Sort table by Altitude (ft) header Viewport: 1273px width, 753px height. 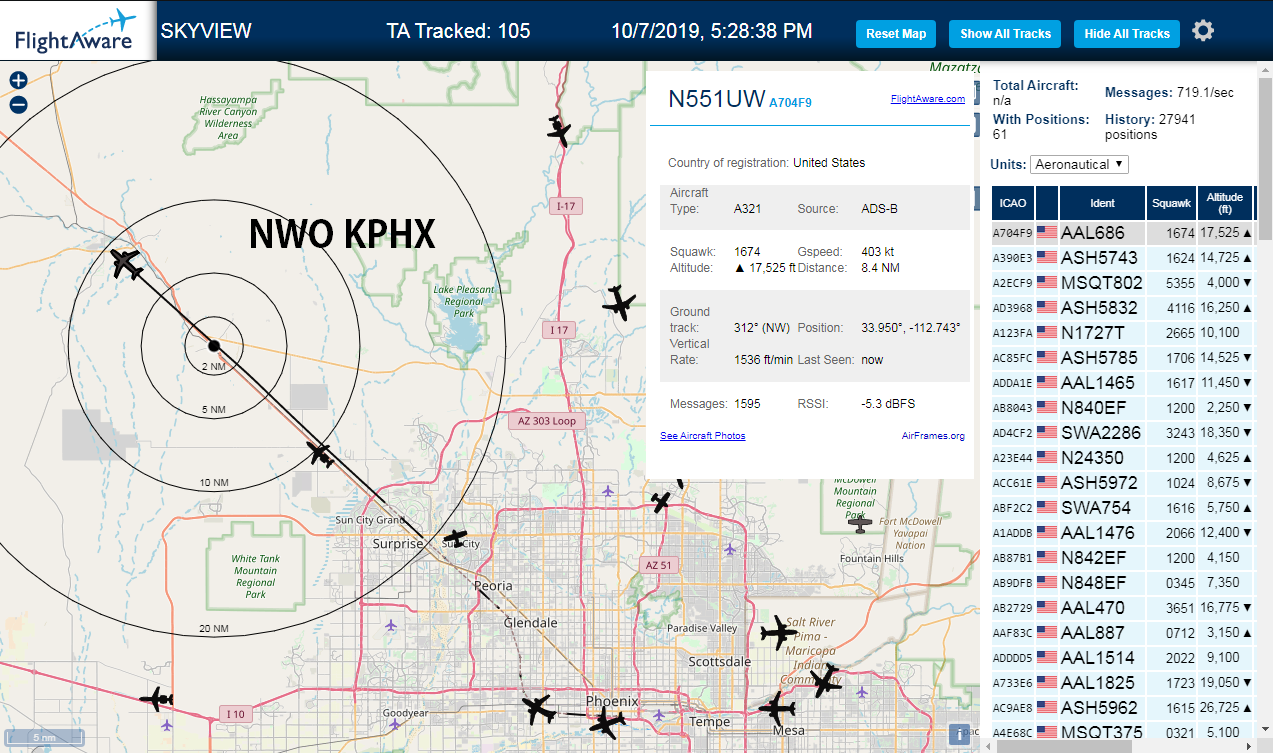click(1224, 203)
